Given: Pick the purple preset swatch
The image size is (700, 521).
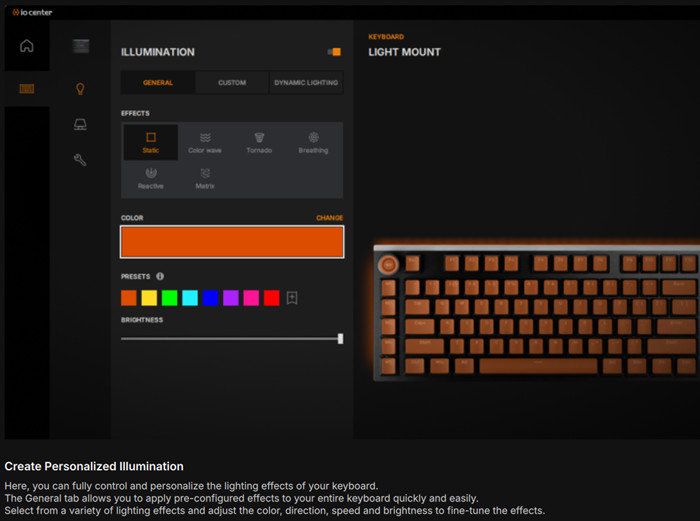Looking at the screenshot, I should (231, 298).
